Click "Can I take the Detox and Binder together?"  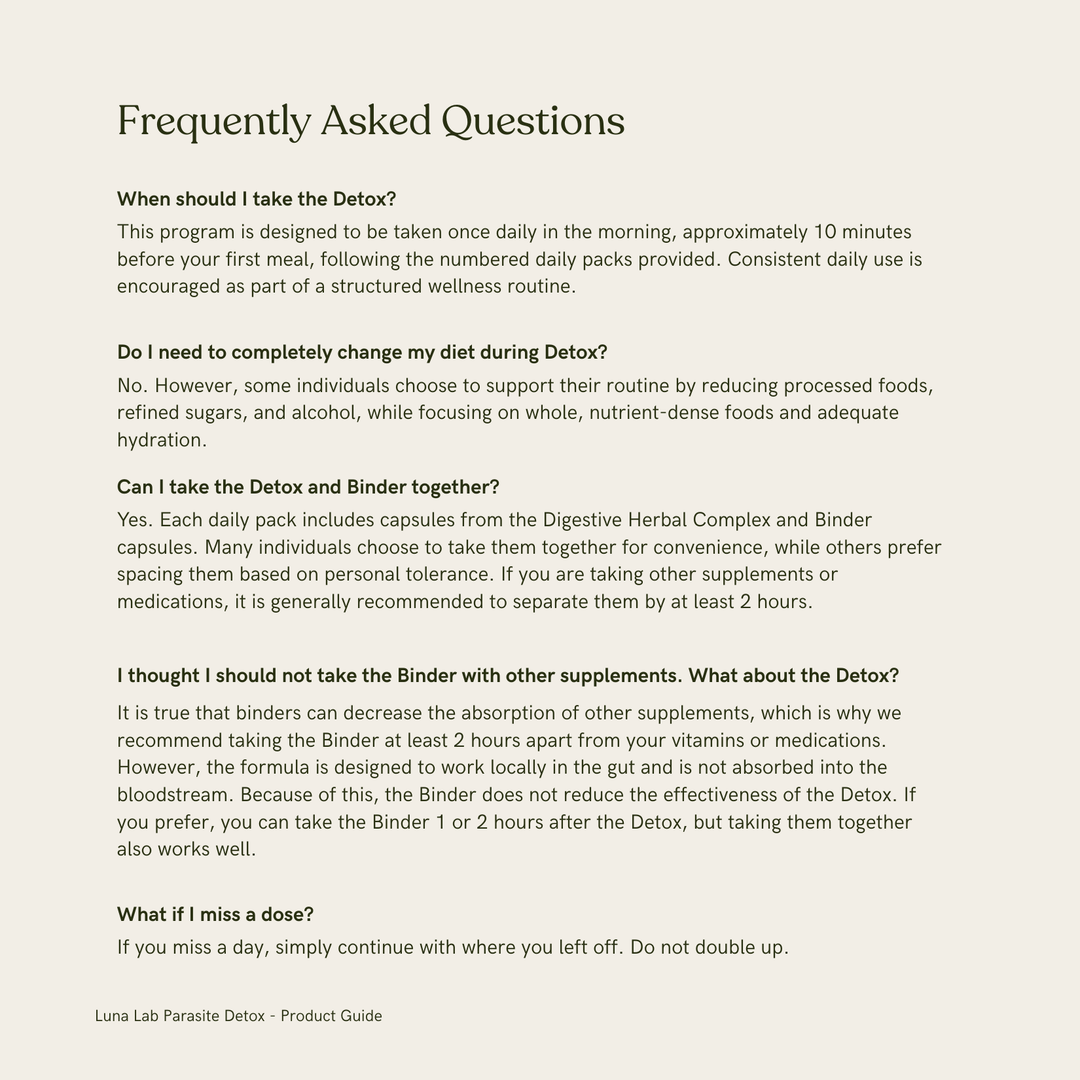308,487
